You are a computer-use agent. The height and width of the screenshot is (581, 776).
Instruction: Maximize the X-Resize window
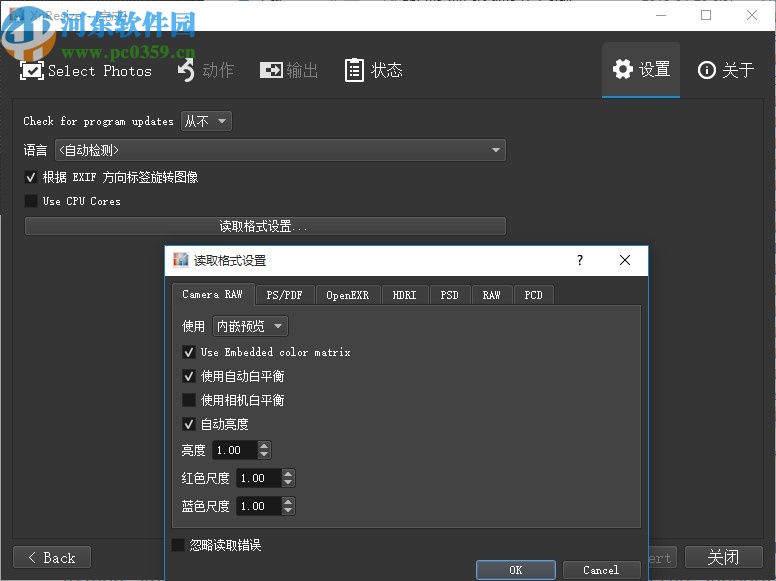706,15
